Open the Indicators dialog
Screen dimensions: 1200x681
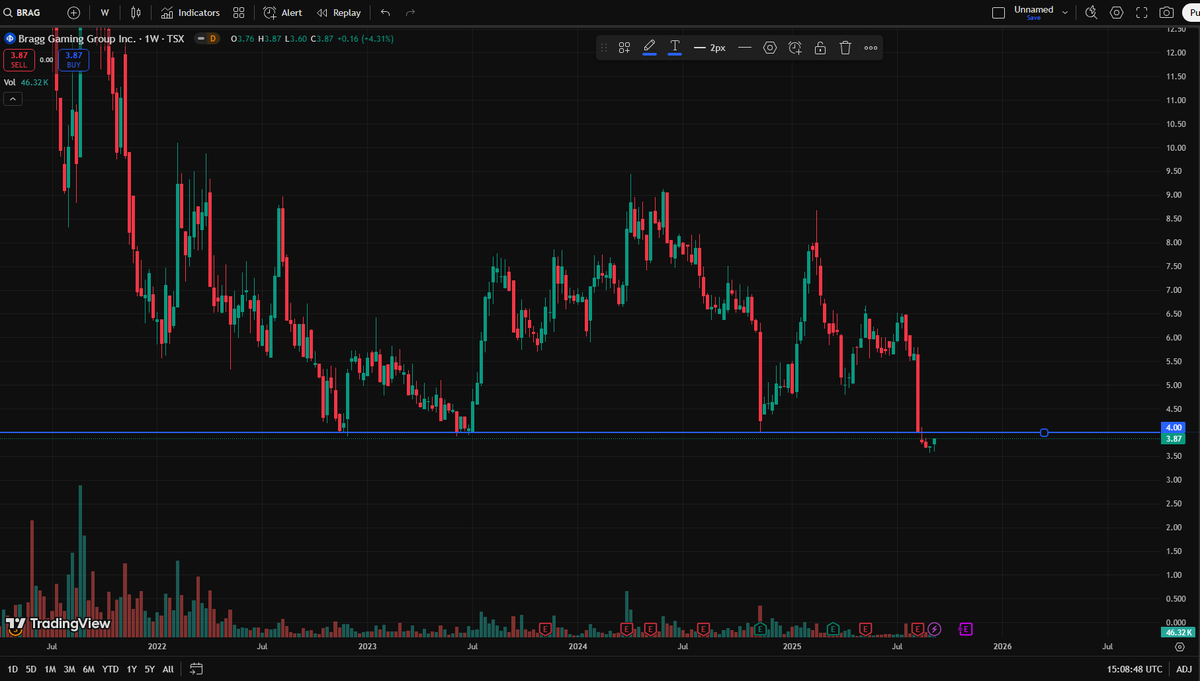(190, 13)
